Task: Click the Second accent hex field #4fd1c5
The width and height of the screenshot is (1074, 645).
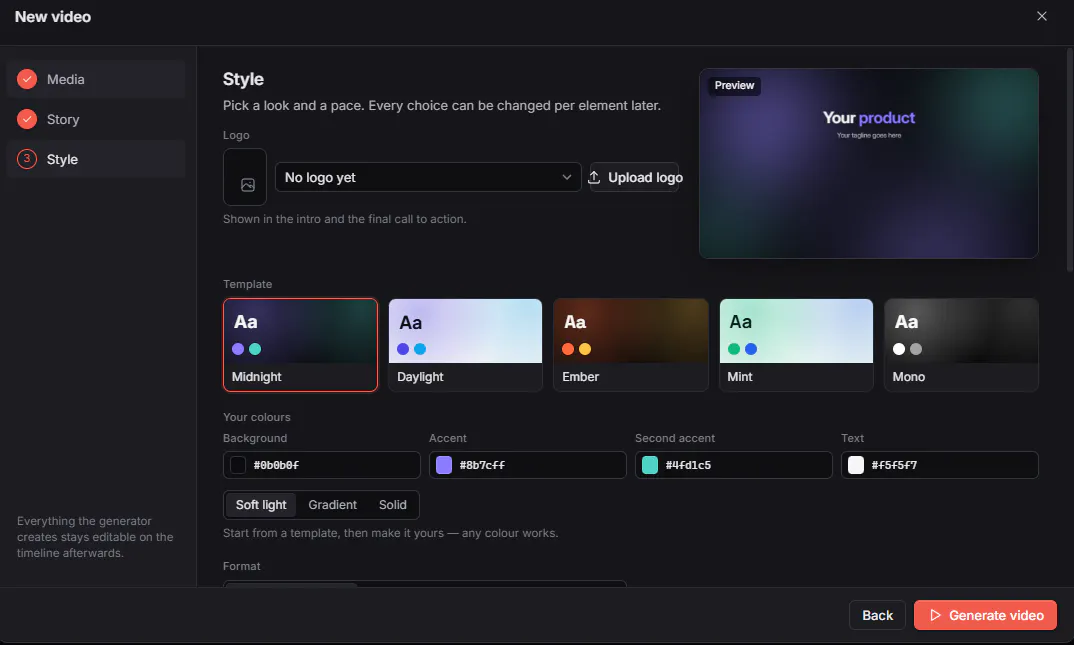Action: click(x=734, y=465)
